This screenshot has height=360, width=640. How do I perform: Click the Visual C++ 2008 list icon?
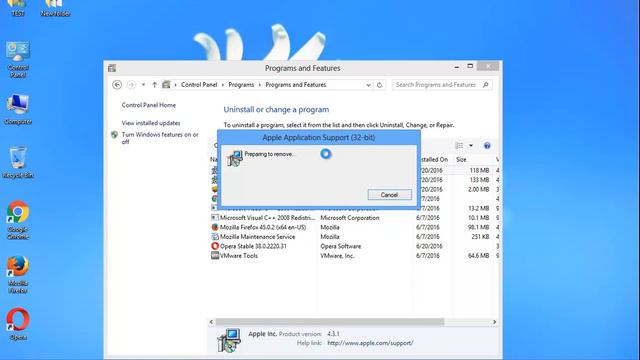(x=215, y=218)
